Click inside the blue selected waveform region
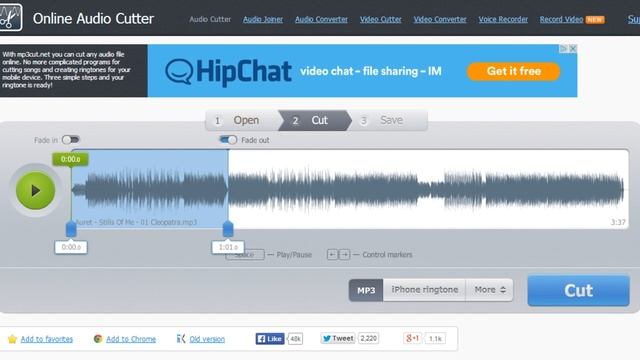Image resolution: width=640 pixels, height=360 pixels. pos(150,189)
